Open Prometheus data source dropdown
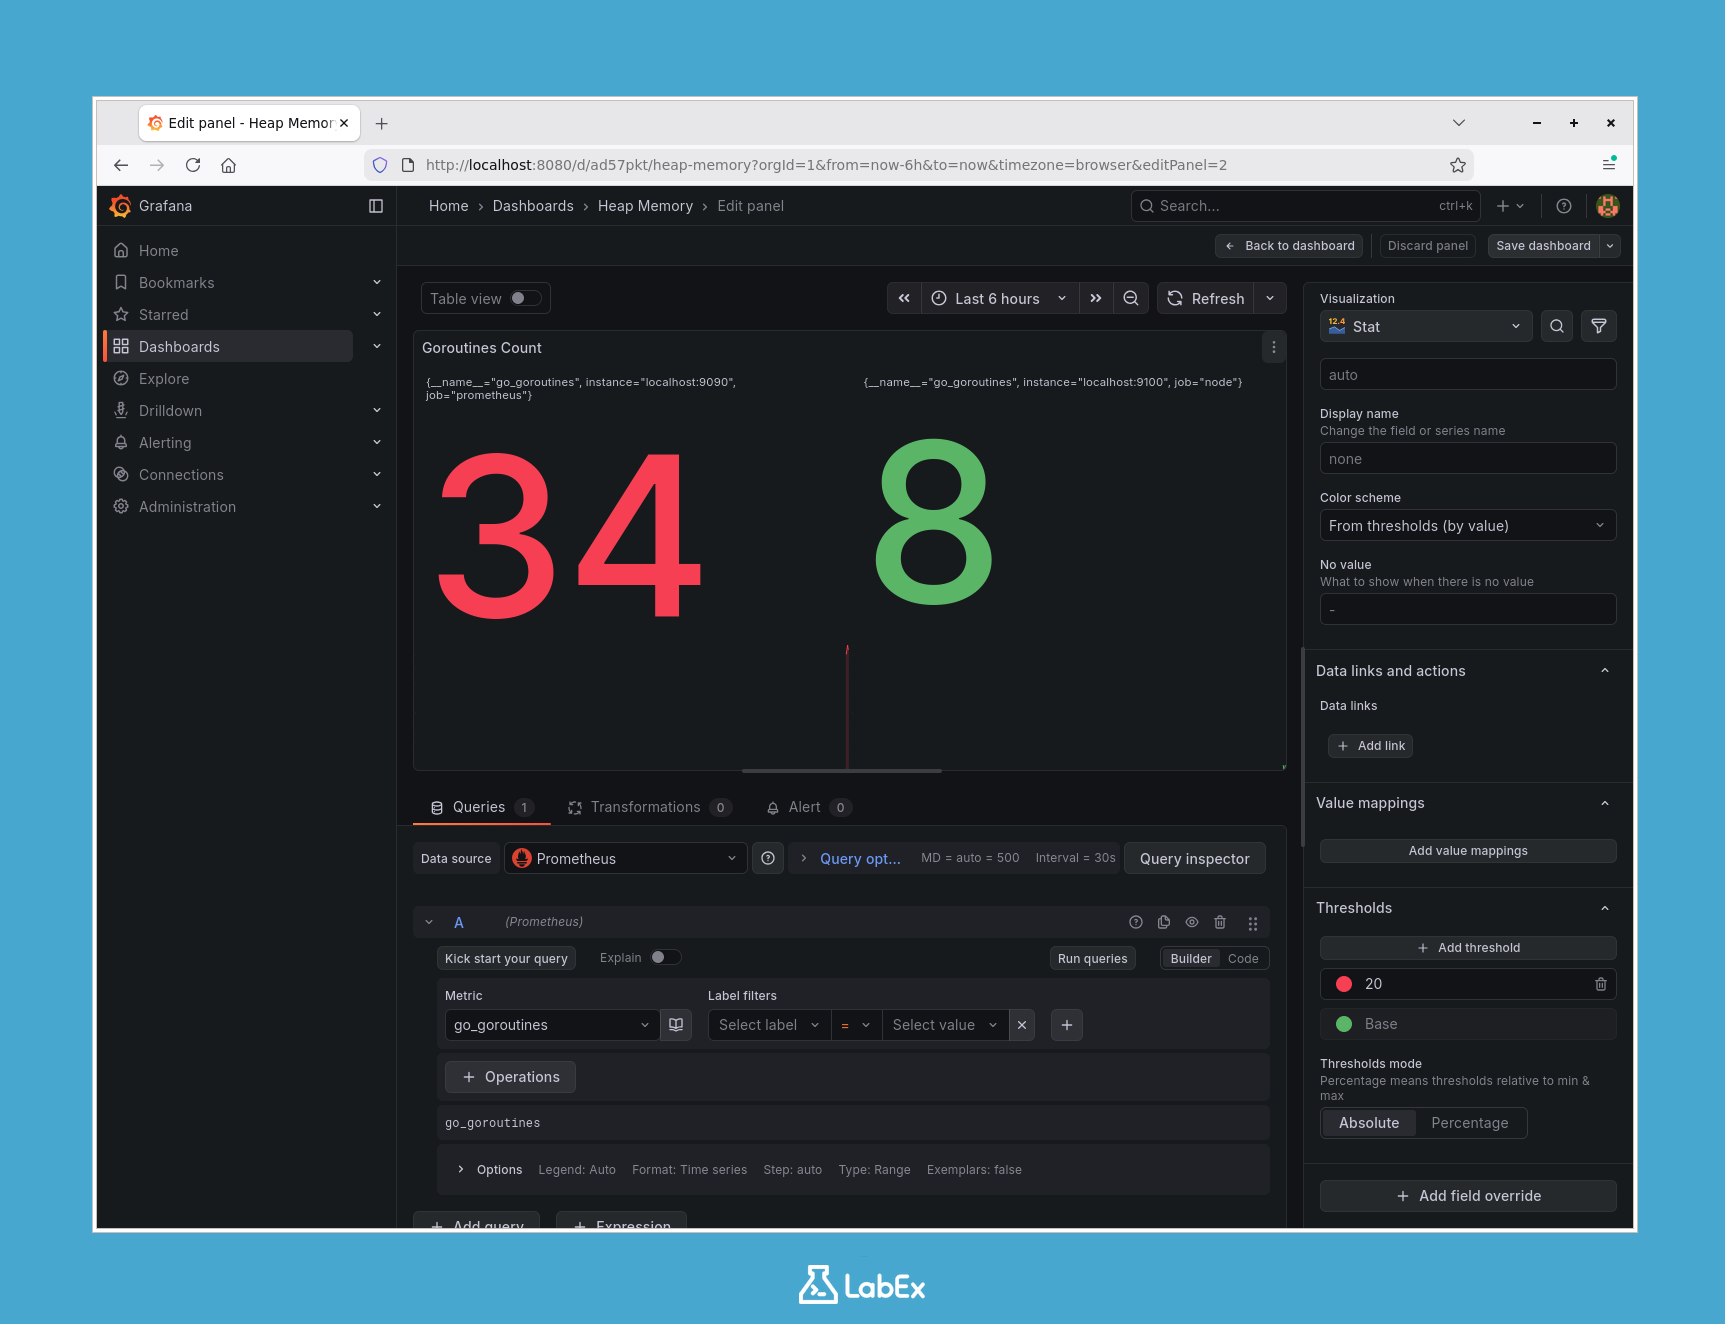The image size is (1725, 1324). click(x=626, y=858)
